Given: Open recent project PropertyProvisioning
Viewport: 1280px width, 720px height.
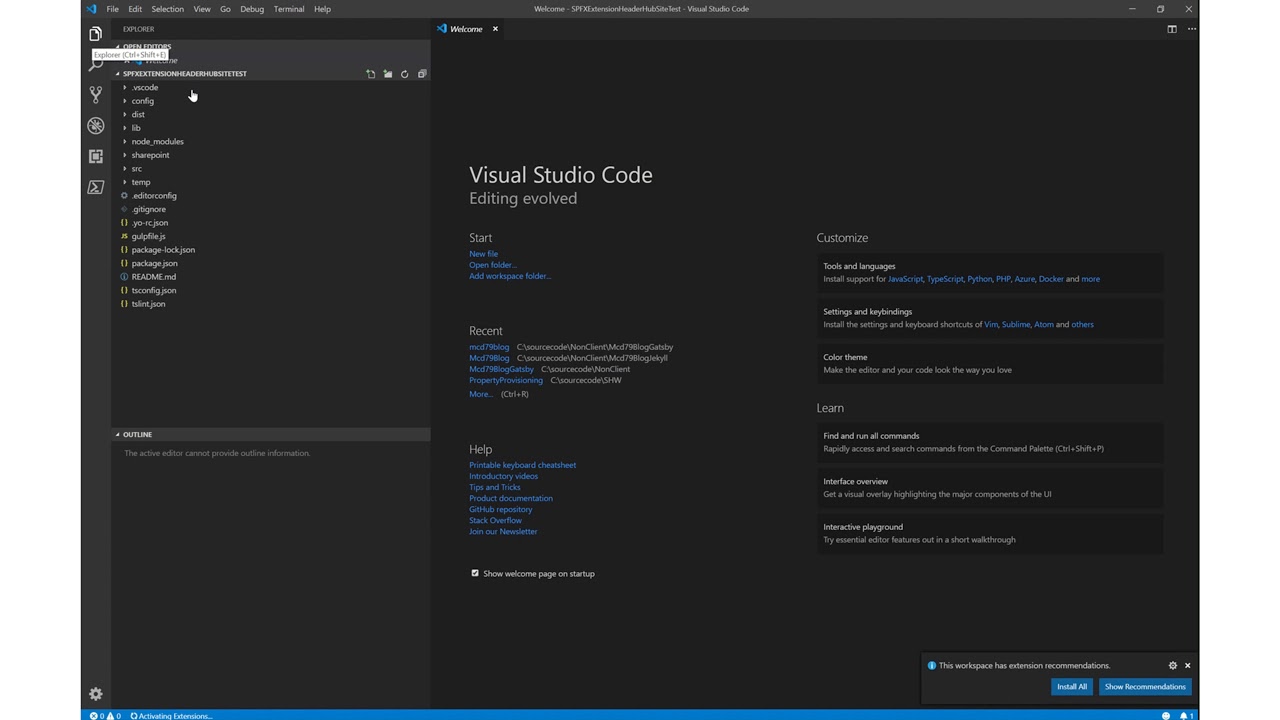Looking at the screenshot, I should 506,380.
